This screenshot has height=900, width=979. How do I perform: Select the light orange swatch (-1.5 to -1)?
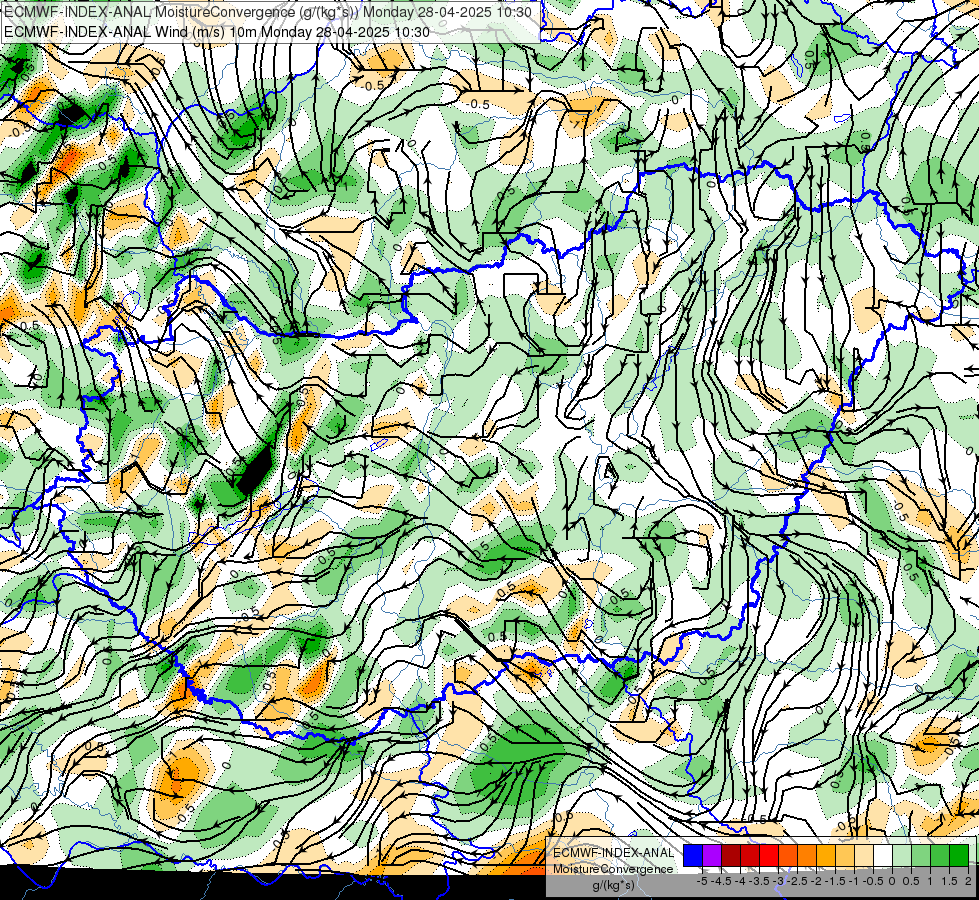tap(845, 856)
